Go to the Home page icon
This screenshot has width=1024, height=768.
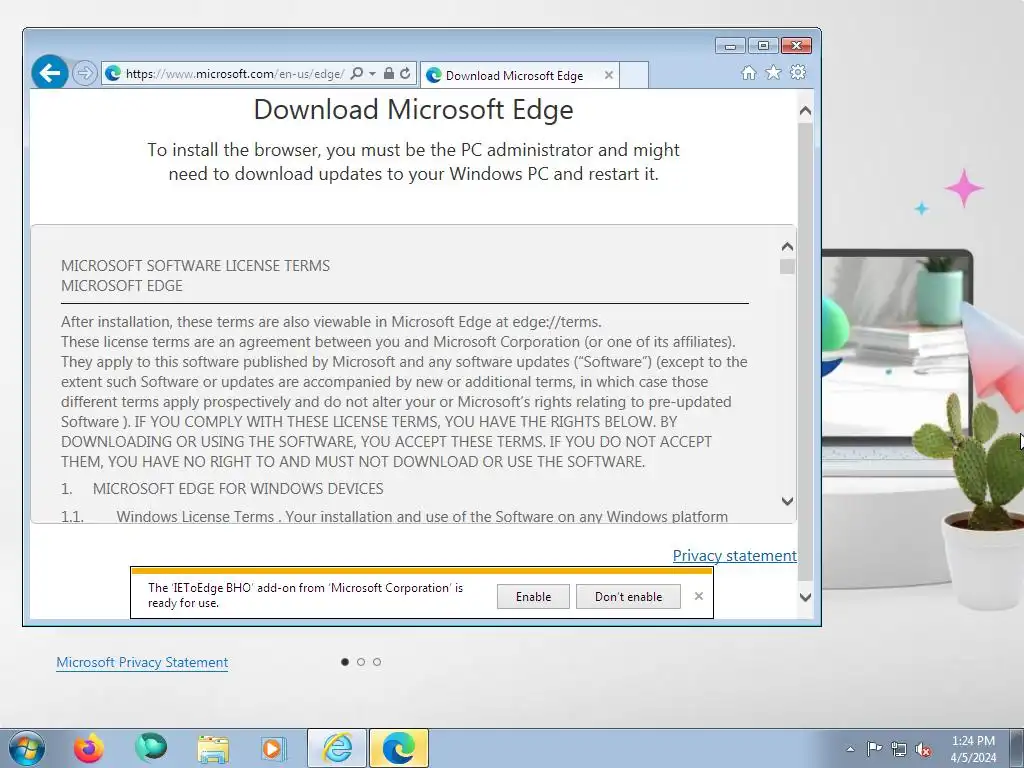click(749, 72)
